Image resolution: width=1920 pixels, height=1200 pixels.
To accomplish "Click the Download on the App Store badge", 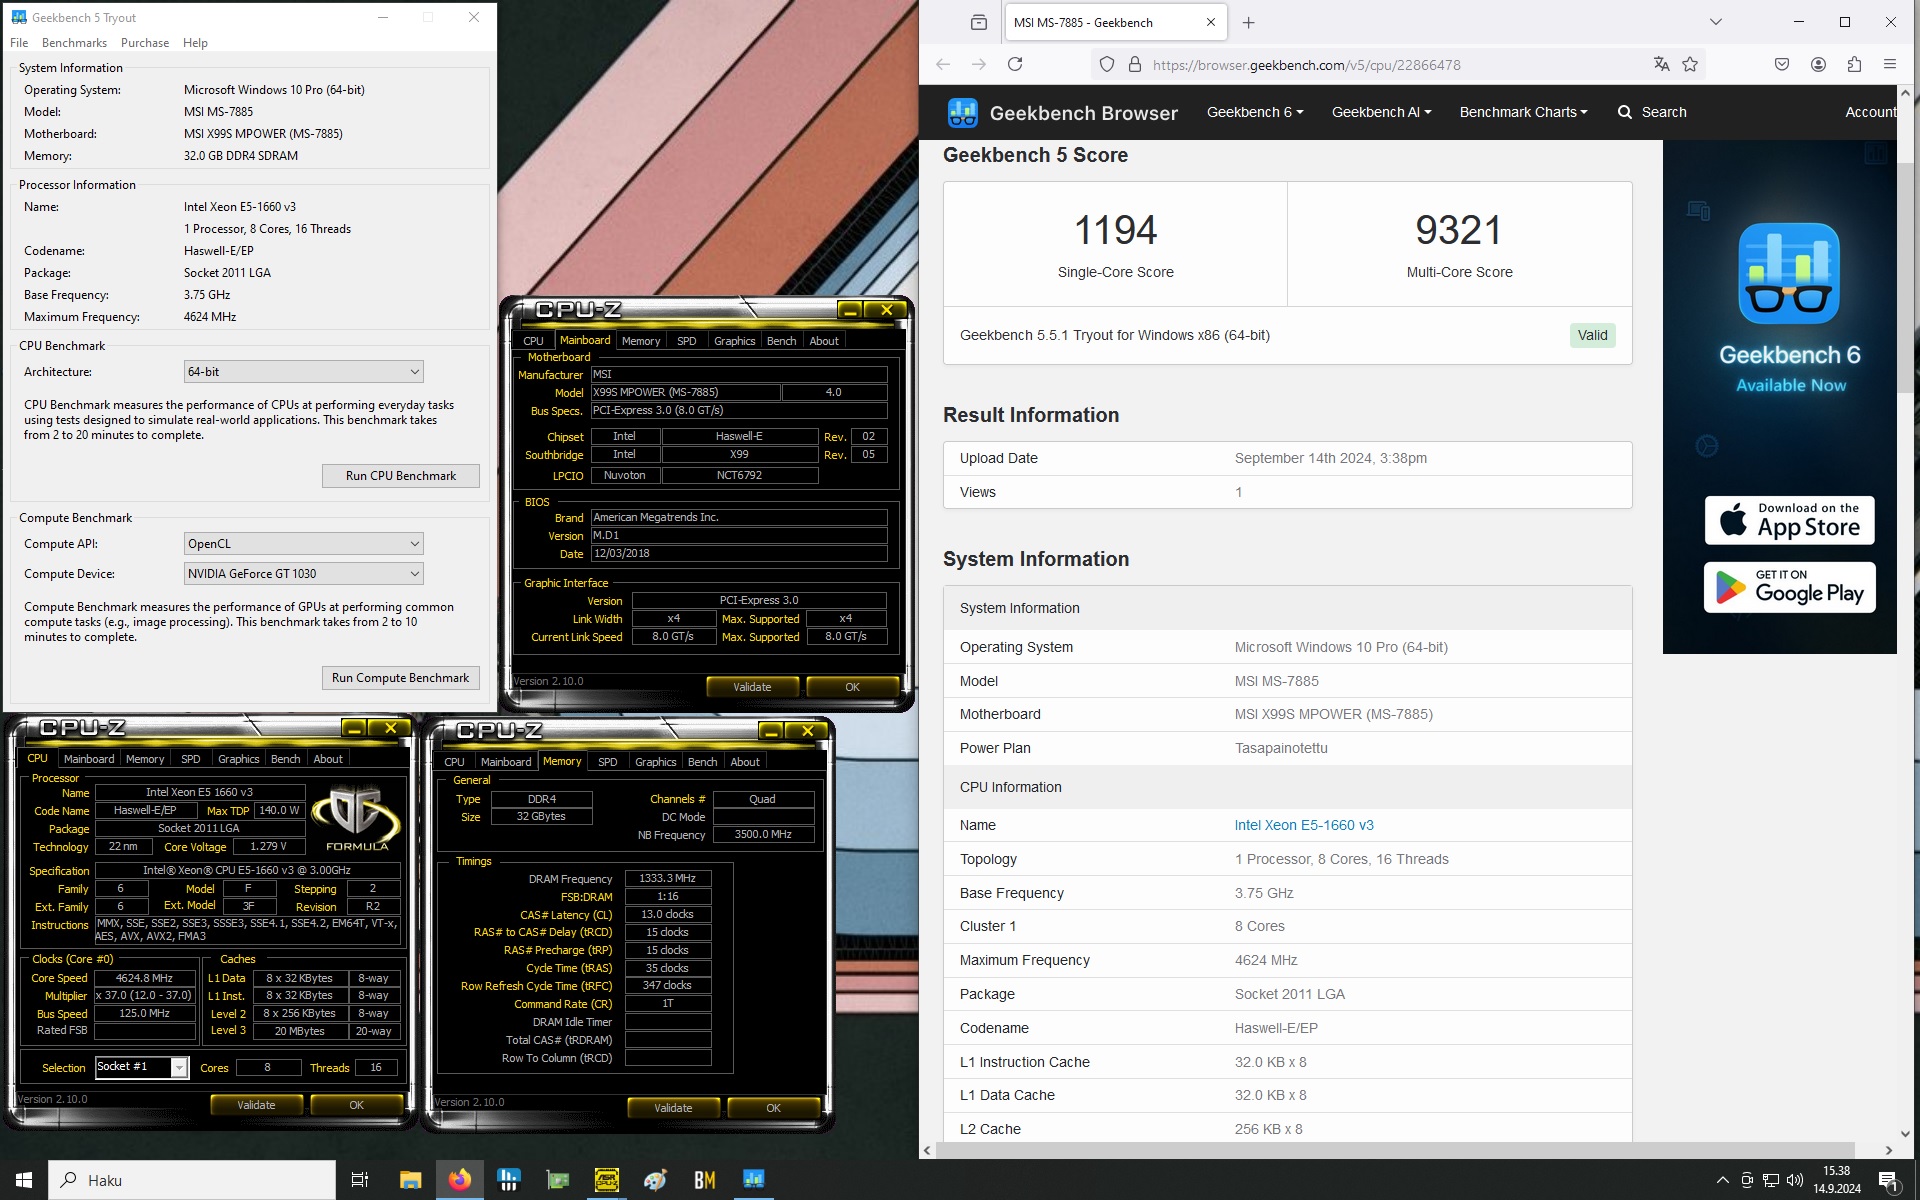I will click(x=1789, y=520).
